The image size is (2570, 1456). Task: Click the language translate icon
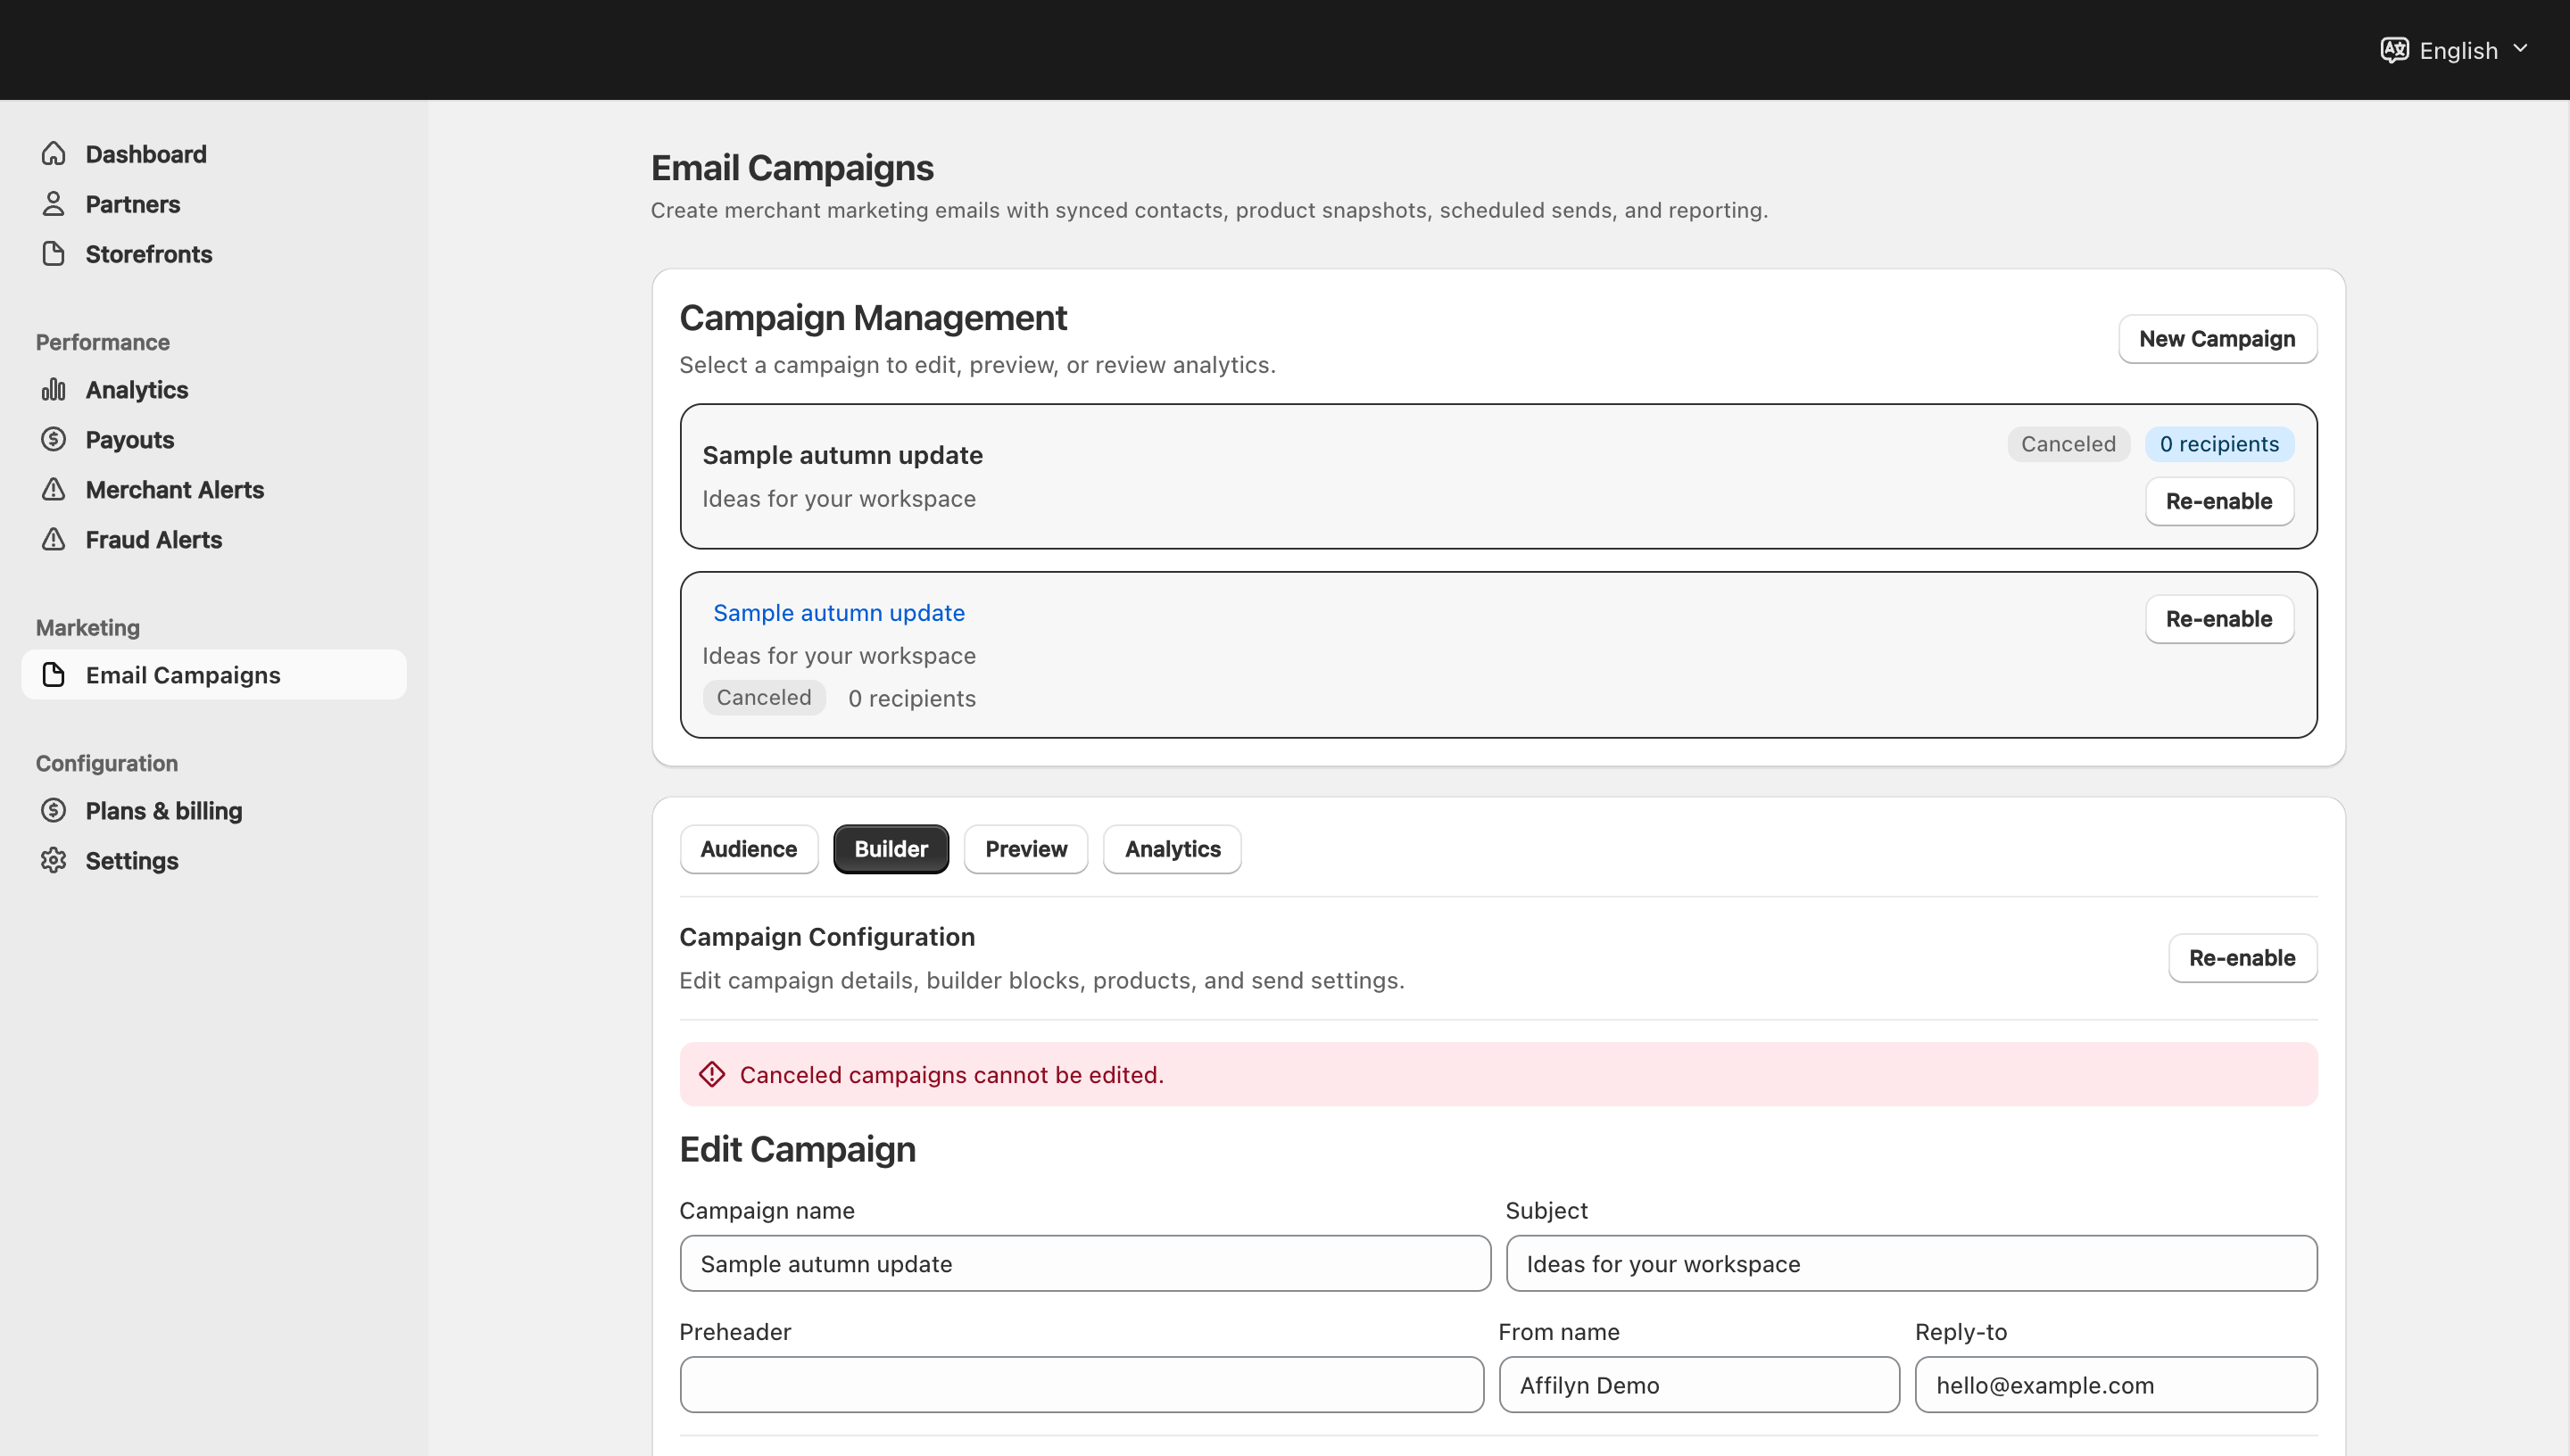pyautogui.click(x=2394, y=50)
